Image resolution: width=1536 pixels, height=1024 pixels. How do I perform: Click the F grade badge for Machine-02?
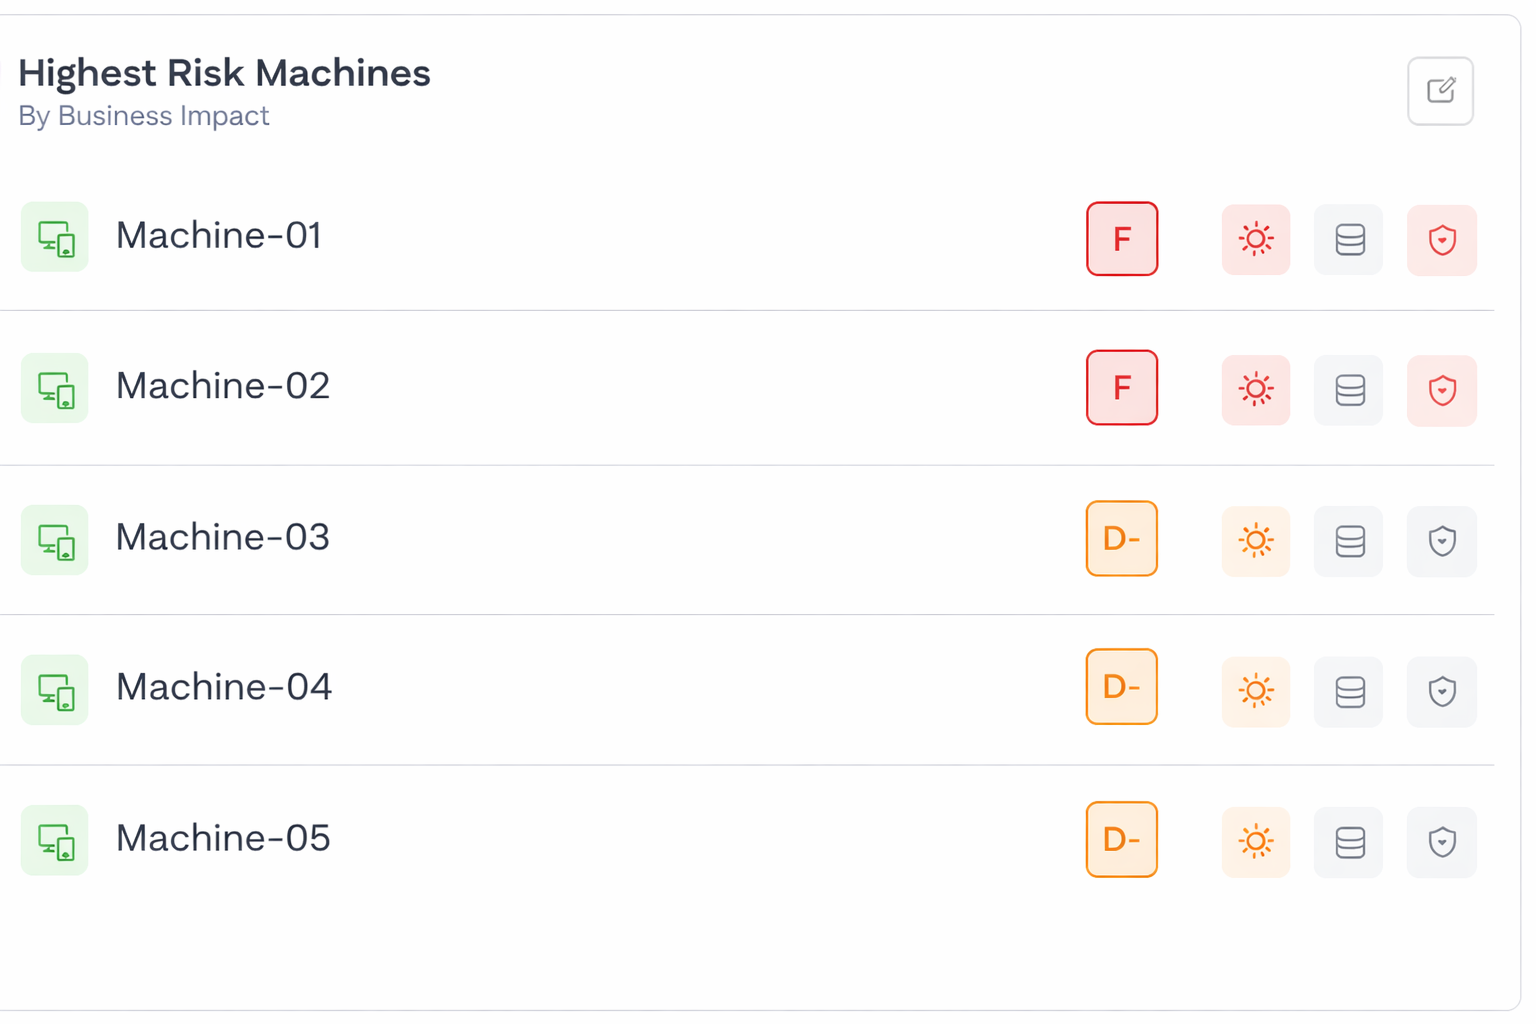(1122, 388)
